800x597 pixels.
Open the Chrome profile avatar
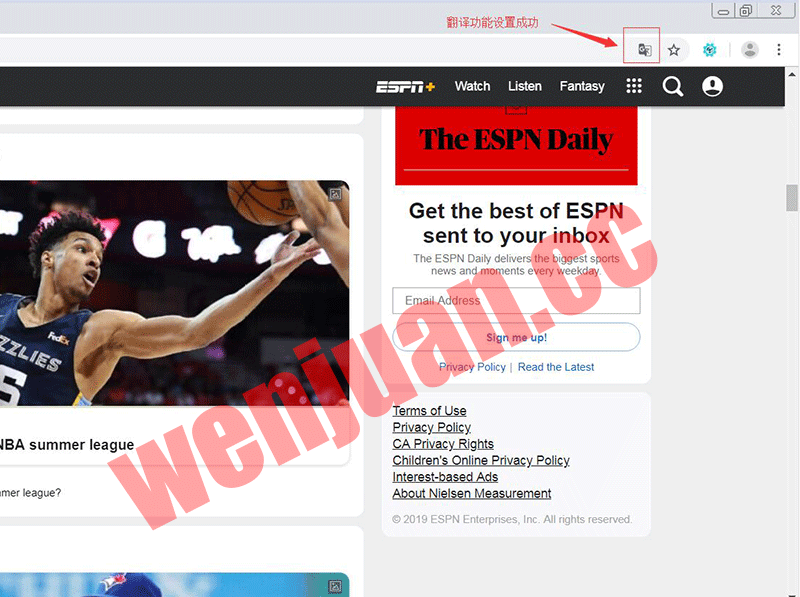(x=749, y=50)
